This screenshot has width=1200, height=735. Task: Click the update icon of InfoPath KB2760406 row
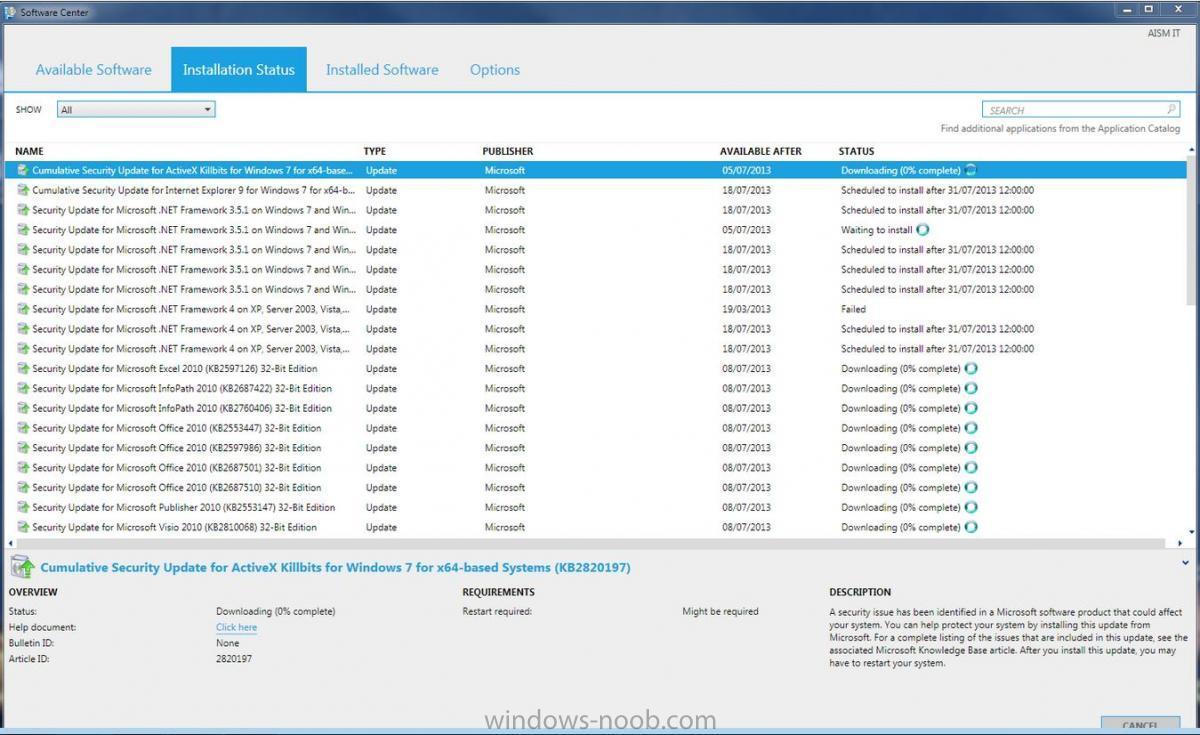[23, 408]
